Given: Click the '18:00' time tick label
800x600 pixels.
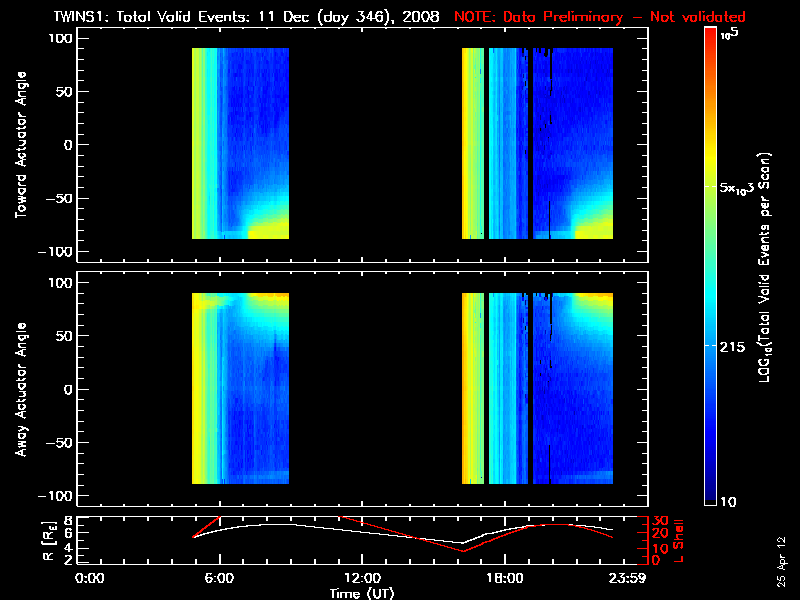Looking at the screenshot, I should (505, 579).
